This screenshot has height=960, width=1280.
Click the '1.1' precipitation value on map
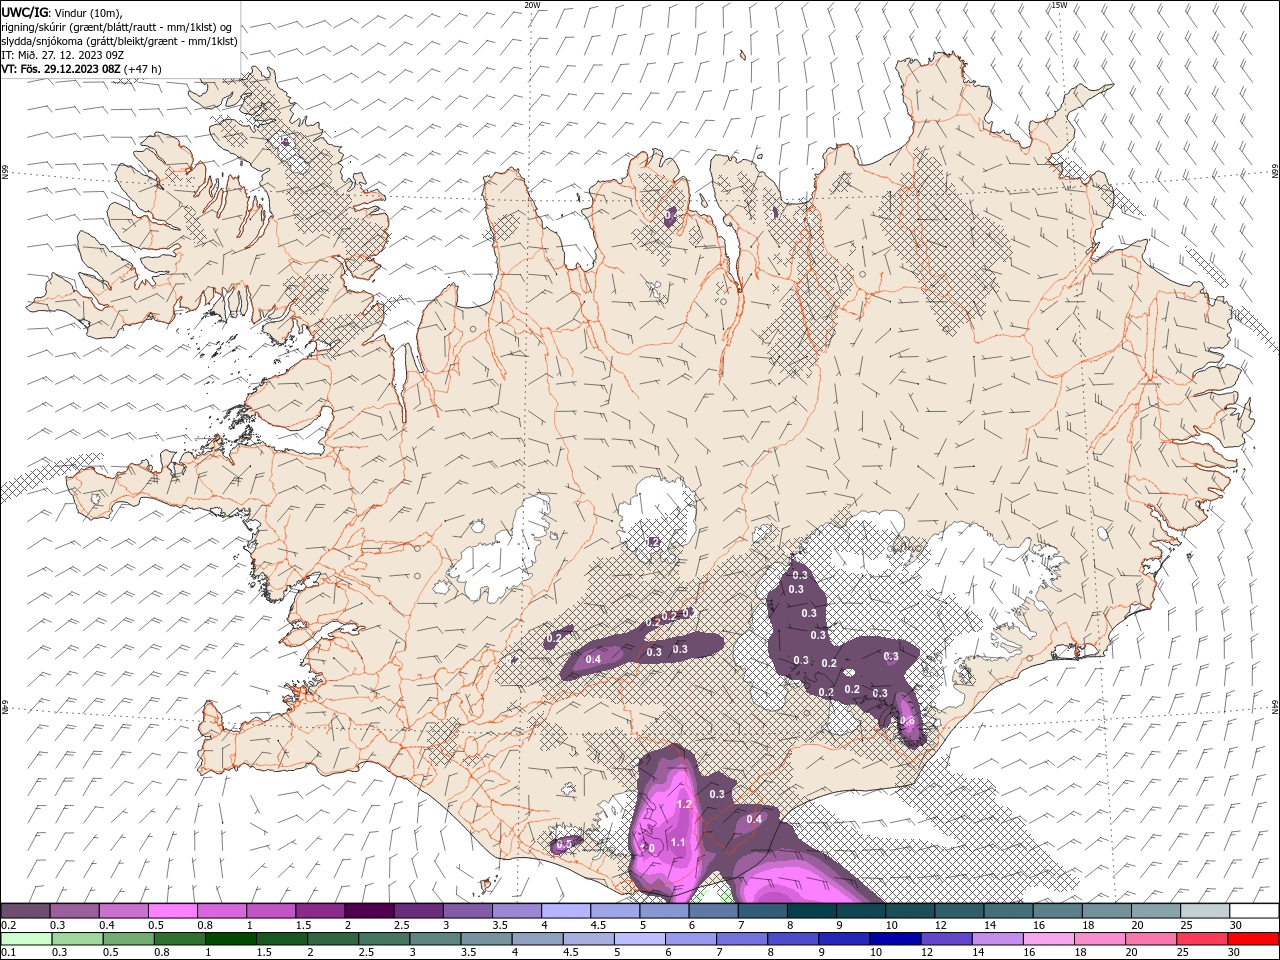click(678, 842)
